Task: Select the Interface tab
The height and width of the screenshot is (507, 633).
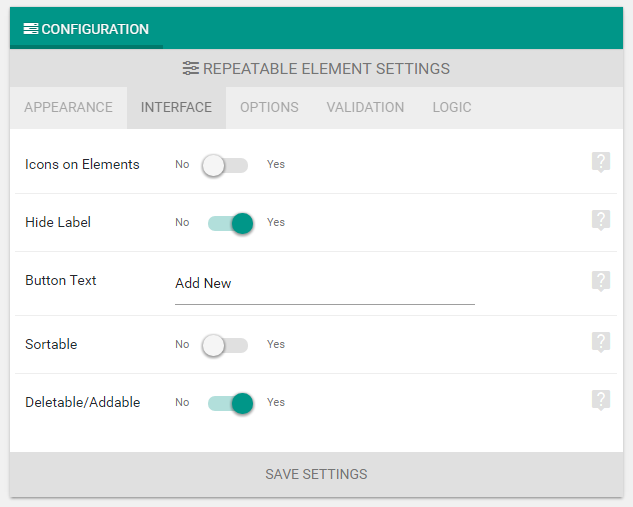Action: point(176,107)
